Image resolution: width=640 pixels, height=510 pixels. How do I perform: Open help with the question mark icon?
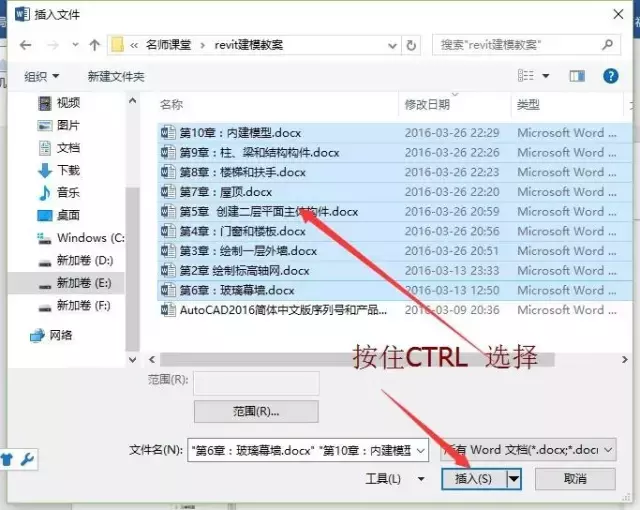(x=611, y=76)
